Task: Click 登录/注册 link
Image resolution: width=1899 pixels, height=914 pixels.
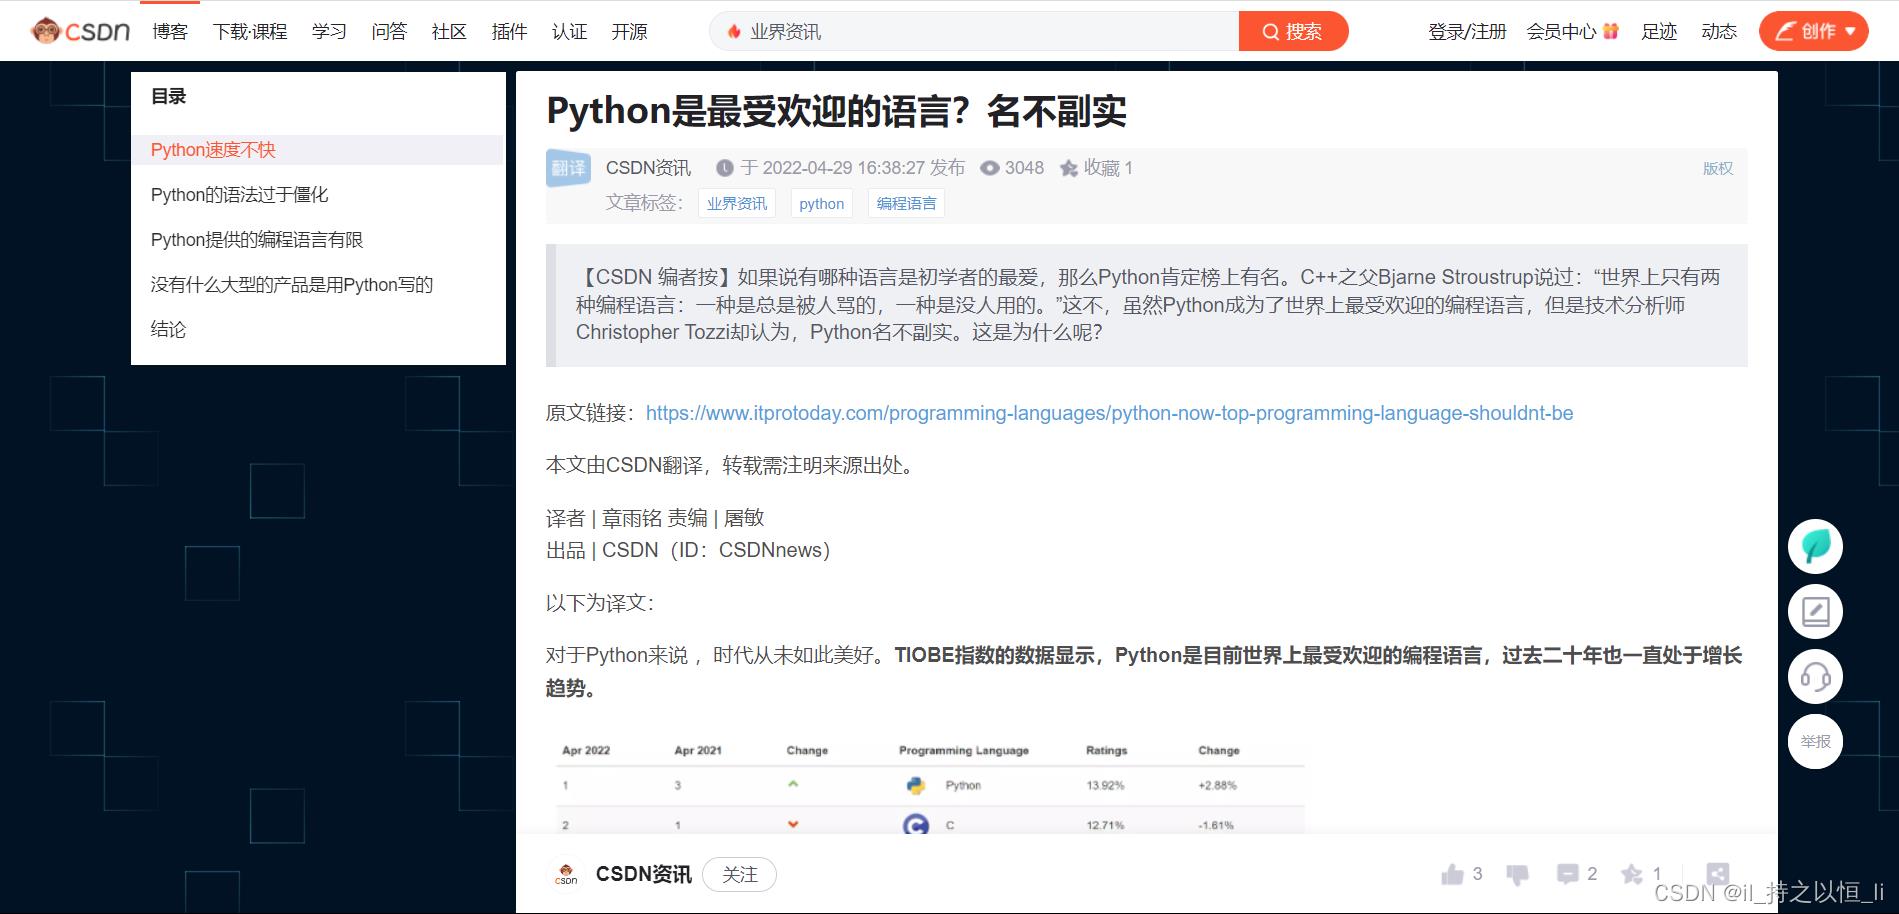Action: point(1467,32)
